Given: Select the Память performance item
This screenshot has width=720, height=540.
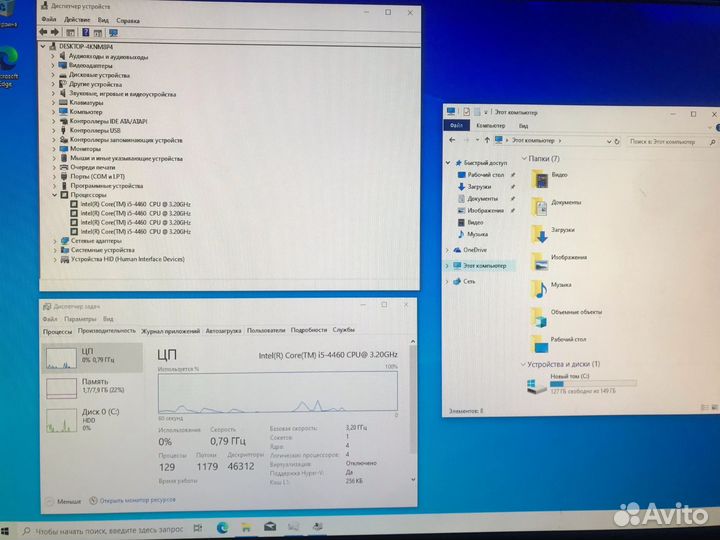Looking at the screenshot, I should coord(92,386).
